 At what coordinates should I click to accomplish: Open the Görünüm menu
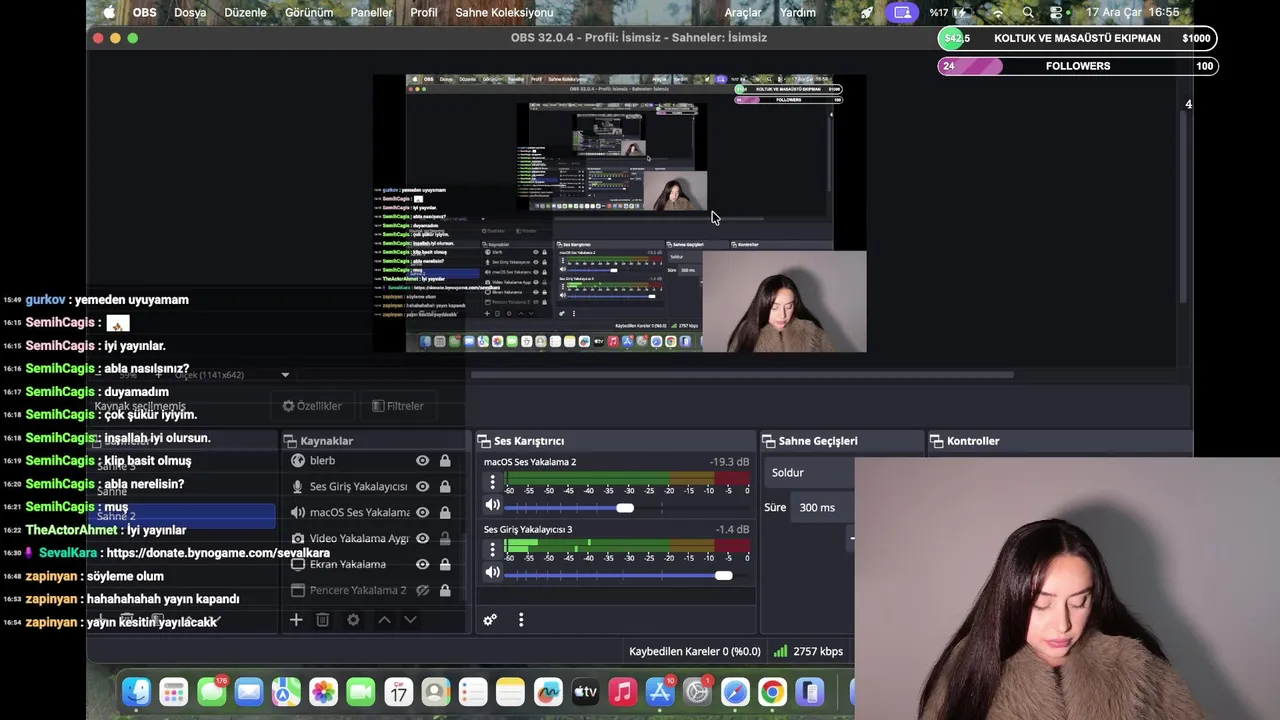[308, 13]
